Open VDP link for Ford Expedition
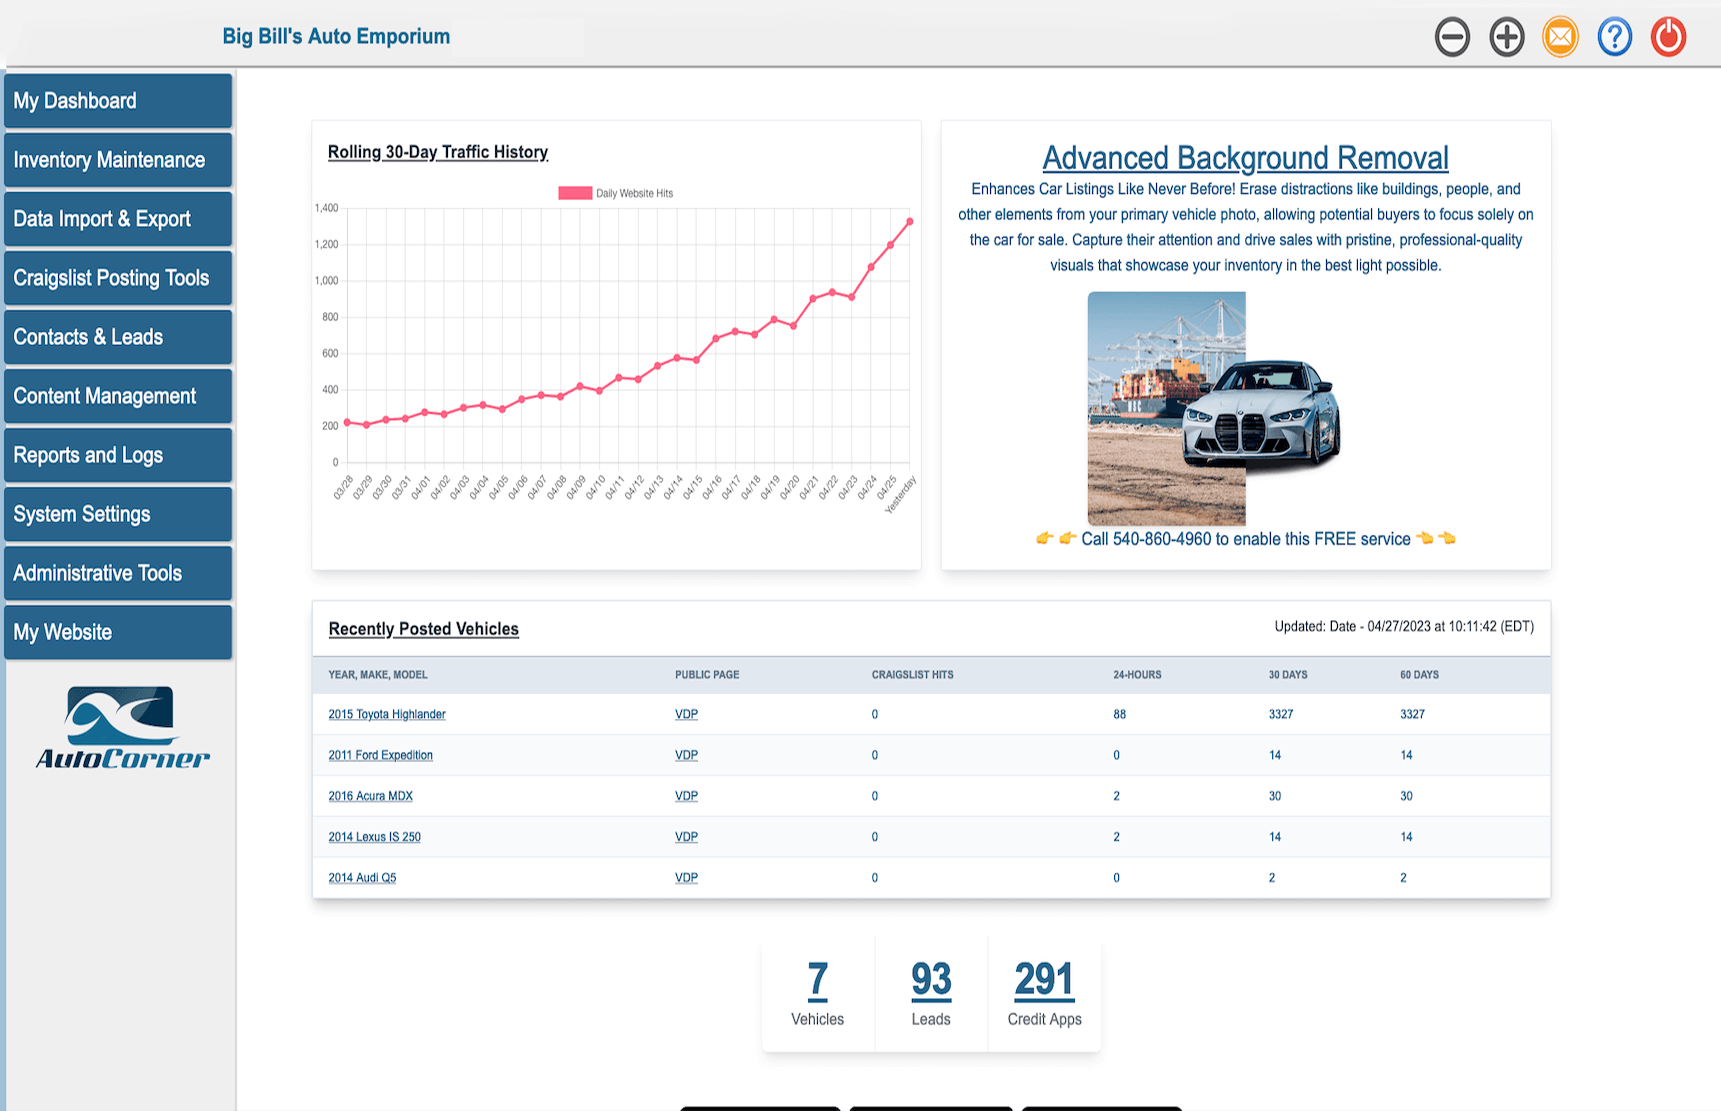This screenshot has height=1111, width=1721. (686, 755)
